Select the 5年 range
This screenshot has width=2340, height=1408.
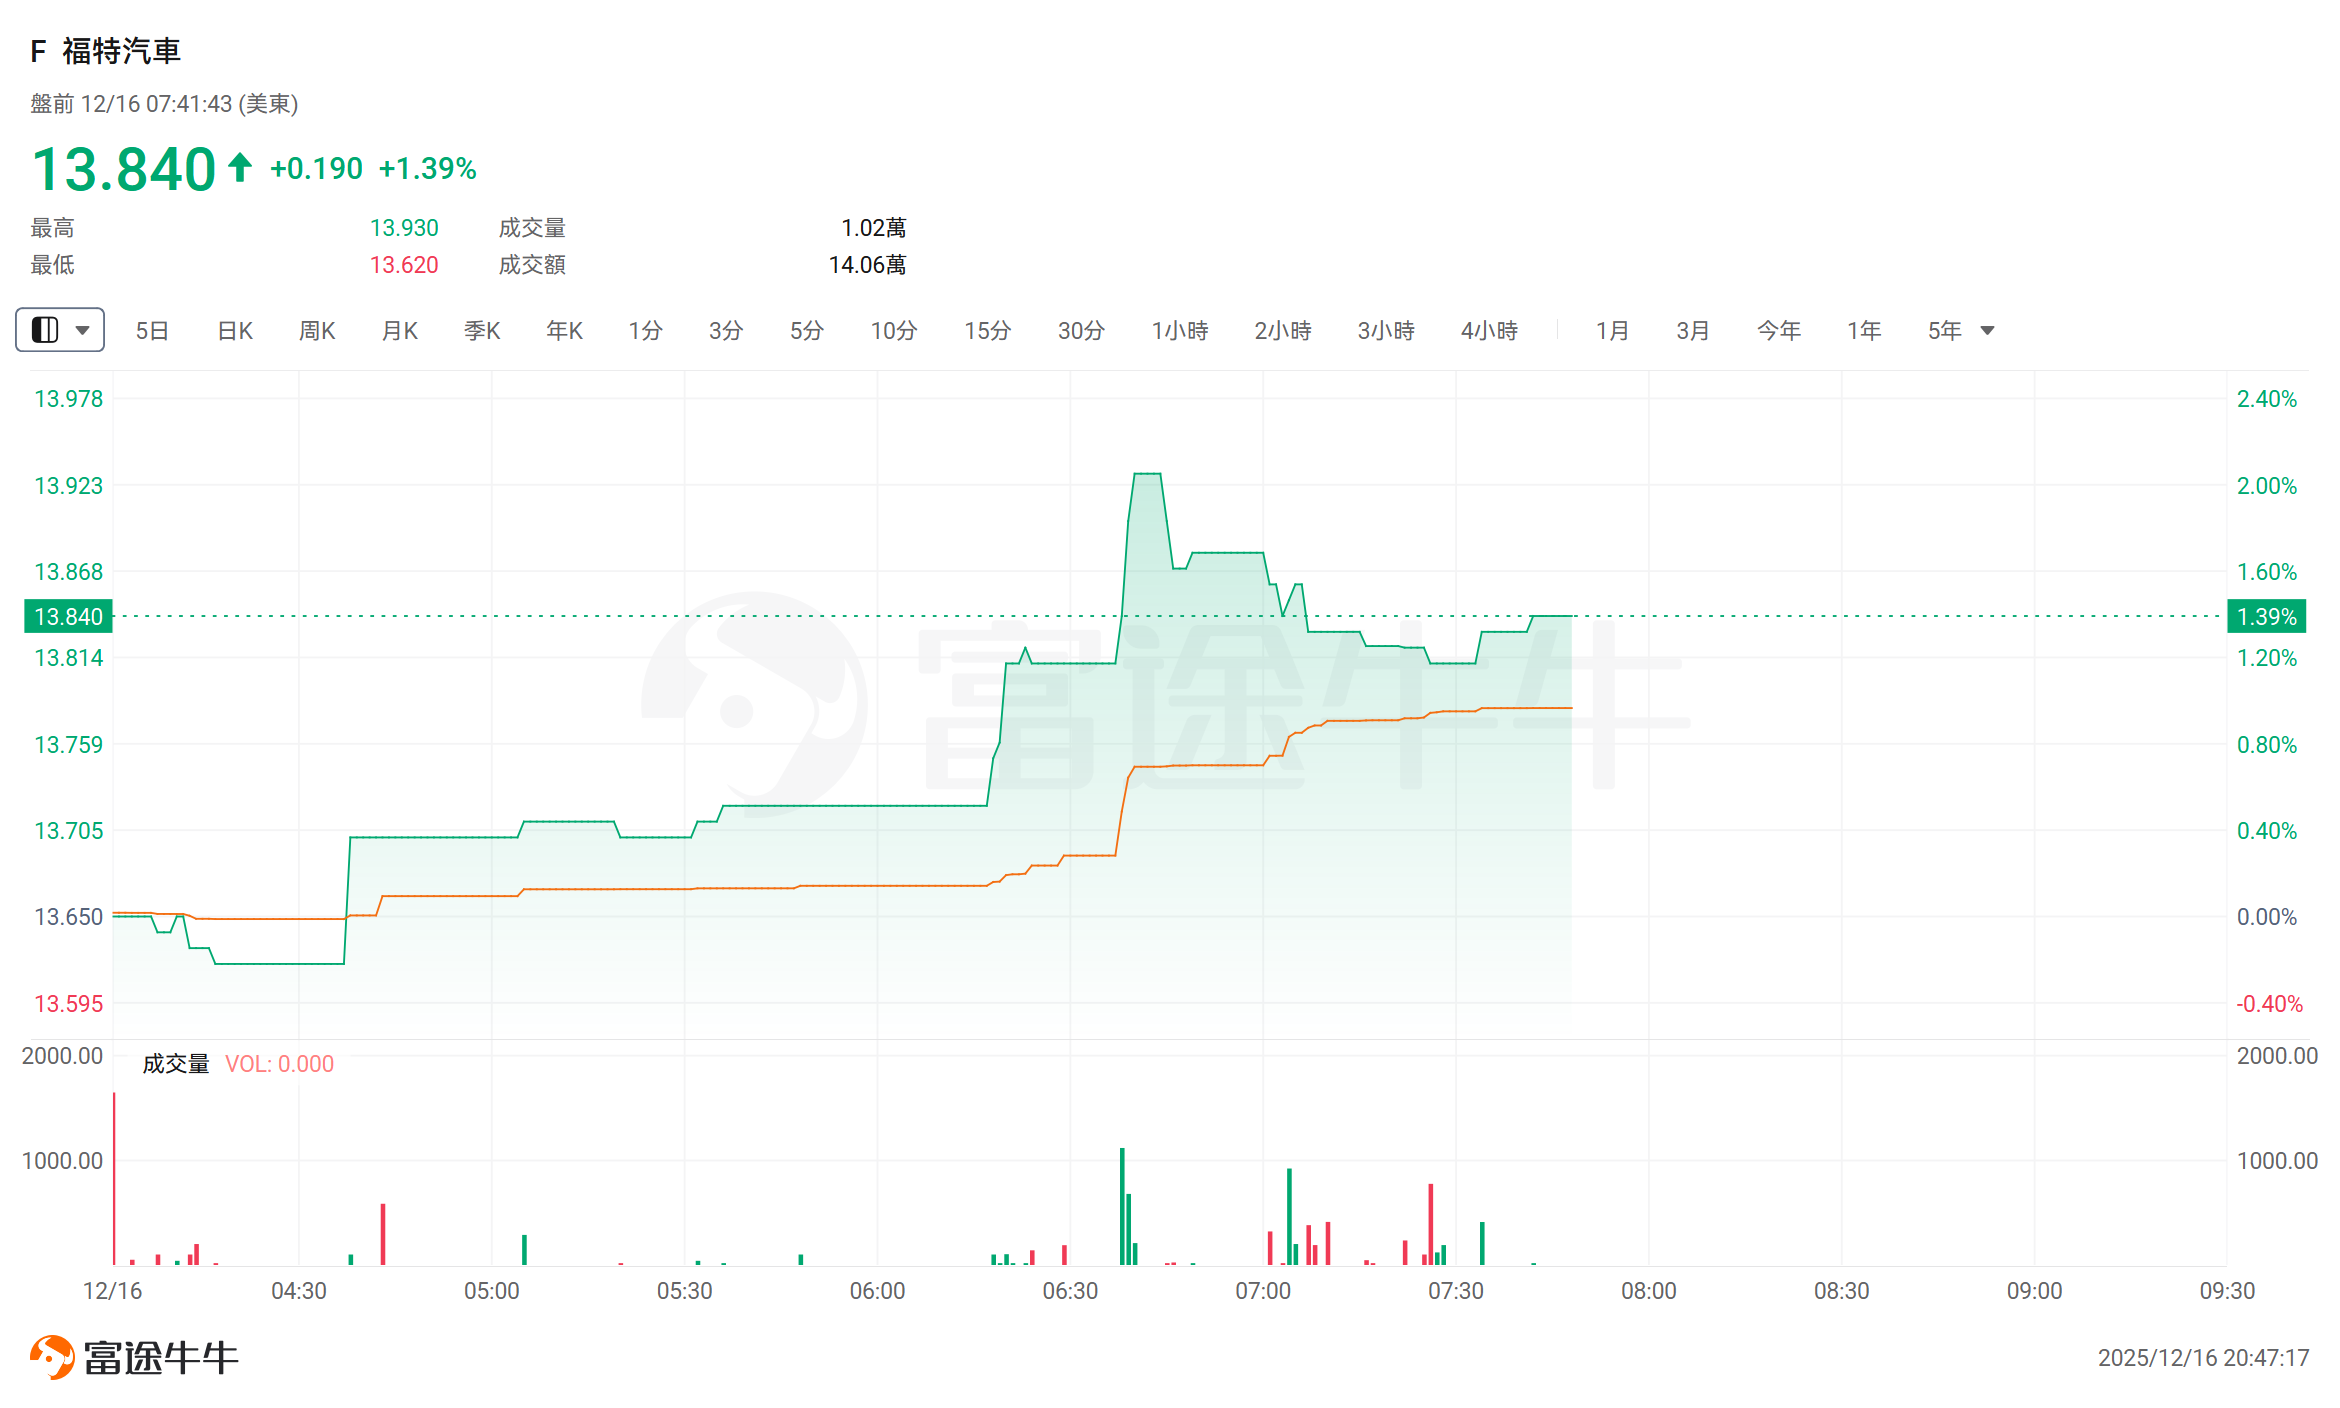click(x=1944, y=330)
